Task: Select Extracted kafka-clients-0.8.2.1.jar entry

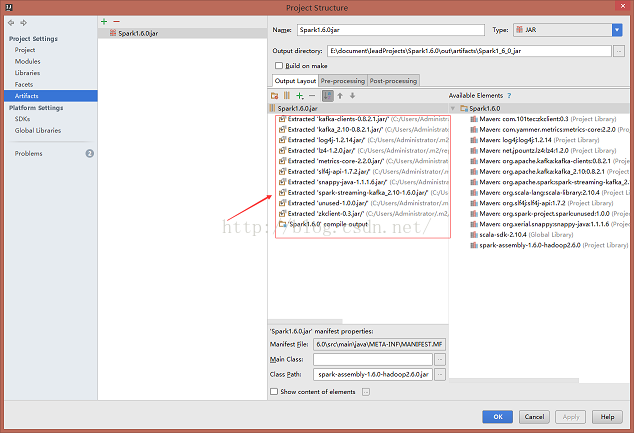Action: [364, 119]
